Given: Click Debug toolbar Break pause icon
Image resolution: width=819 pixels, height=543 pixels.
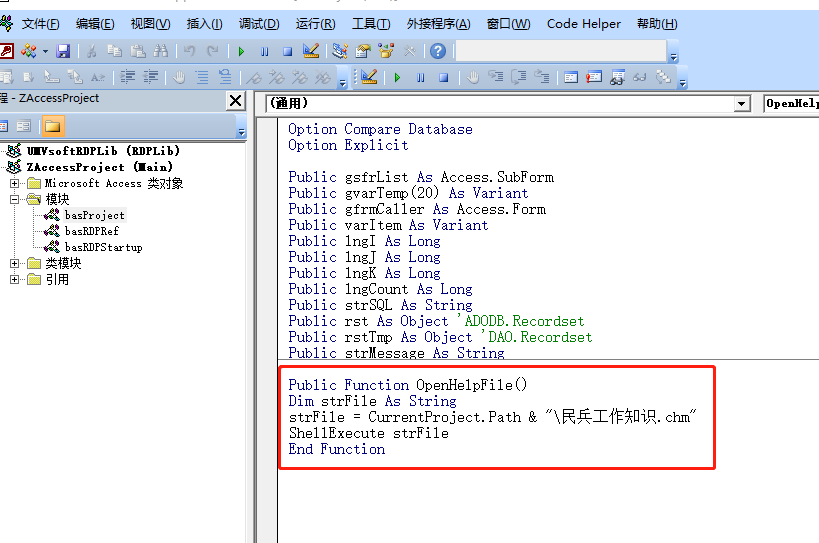Looking at the screenshot, I should (x=420, y=78).
